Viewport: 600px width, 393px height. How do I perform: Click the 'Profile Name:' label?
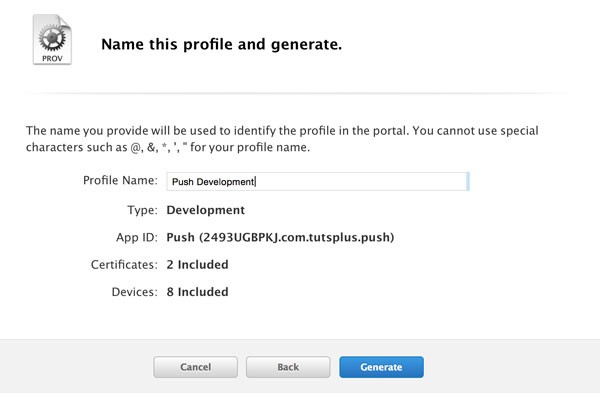pos(120,180)
